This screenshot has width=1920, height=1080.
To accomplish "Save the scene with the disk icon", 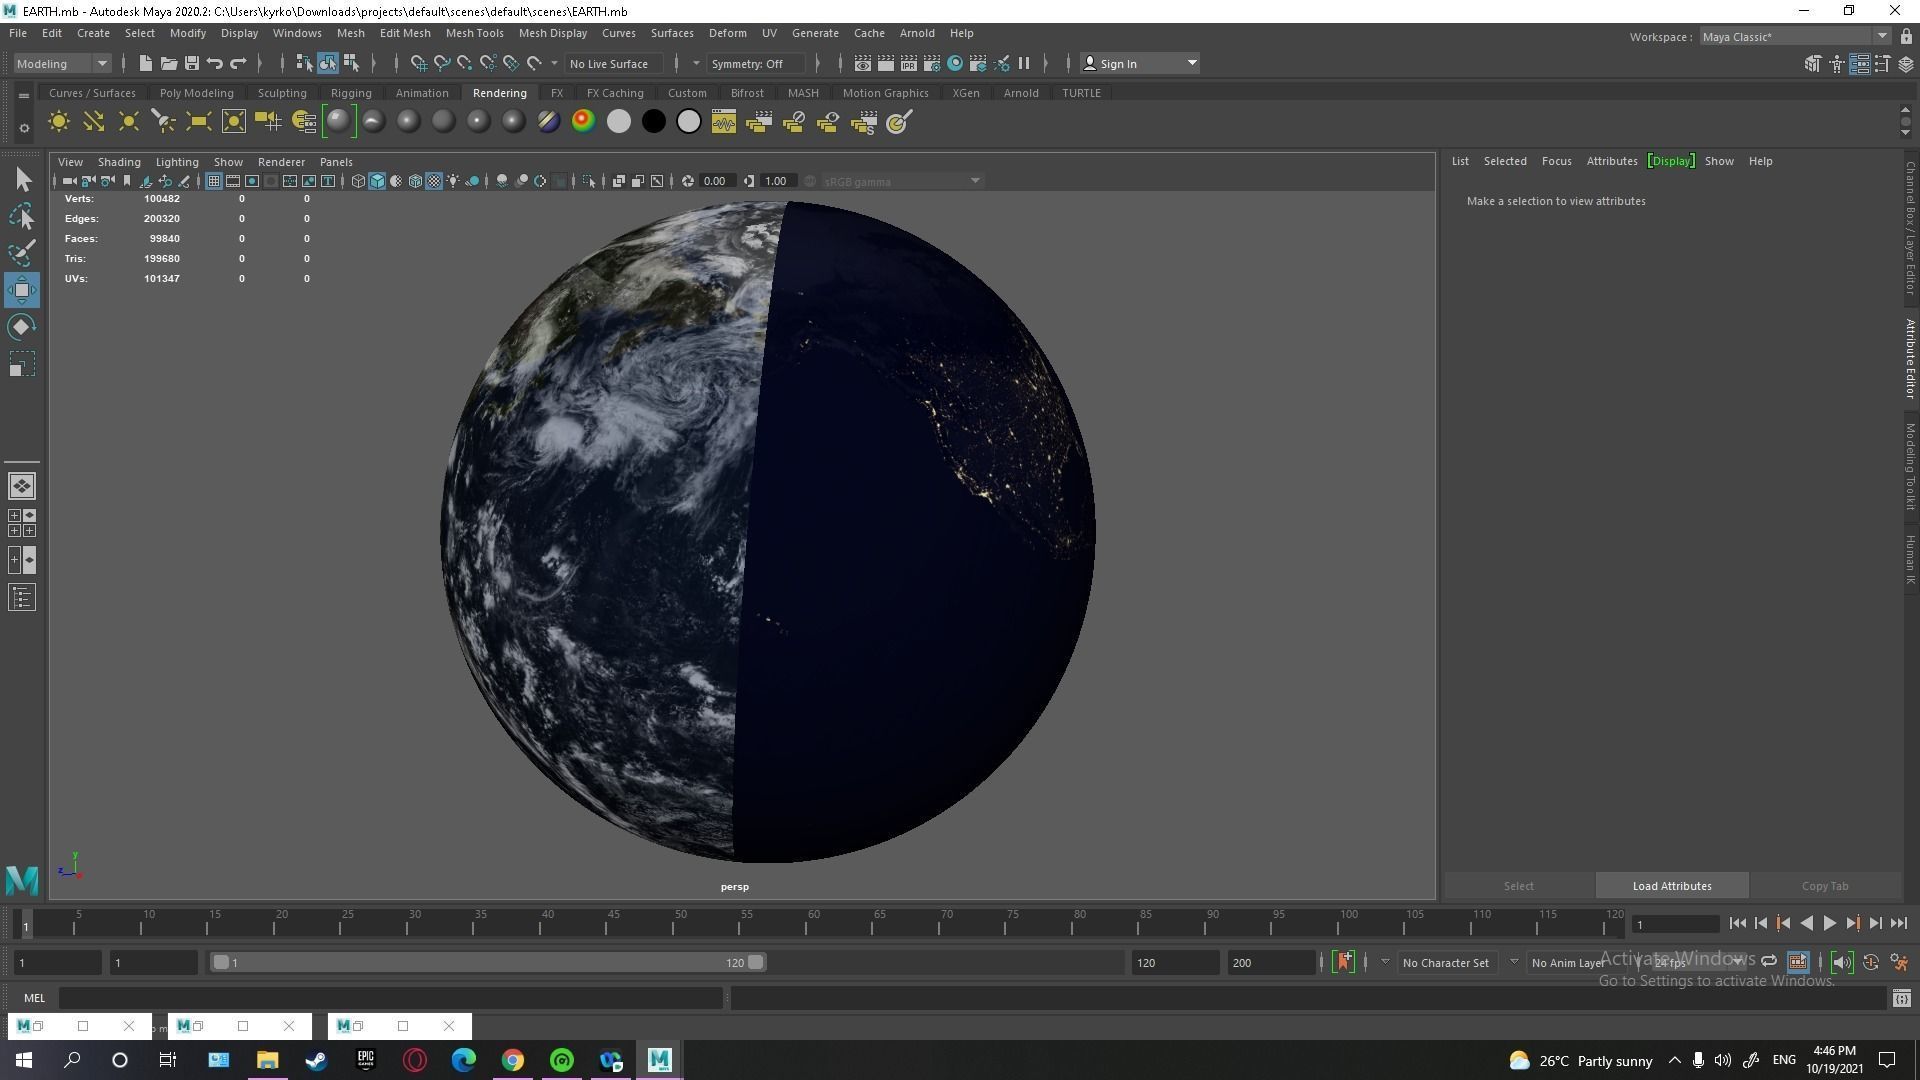I will 192,63.
